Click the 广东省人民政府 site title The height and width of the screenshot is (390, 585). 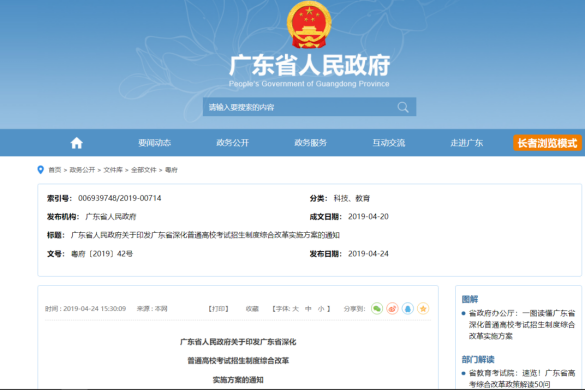click(309, 65)
